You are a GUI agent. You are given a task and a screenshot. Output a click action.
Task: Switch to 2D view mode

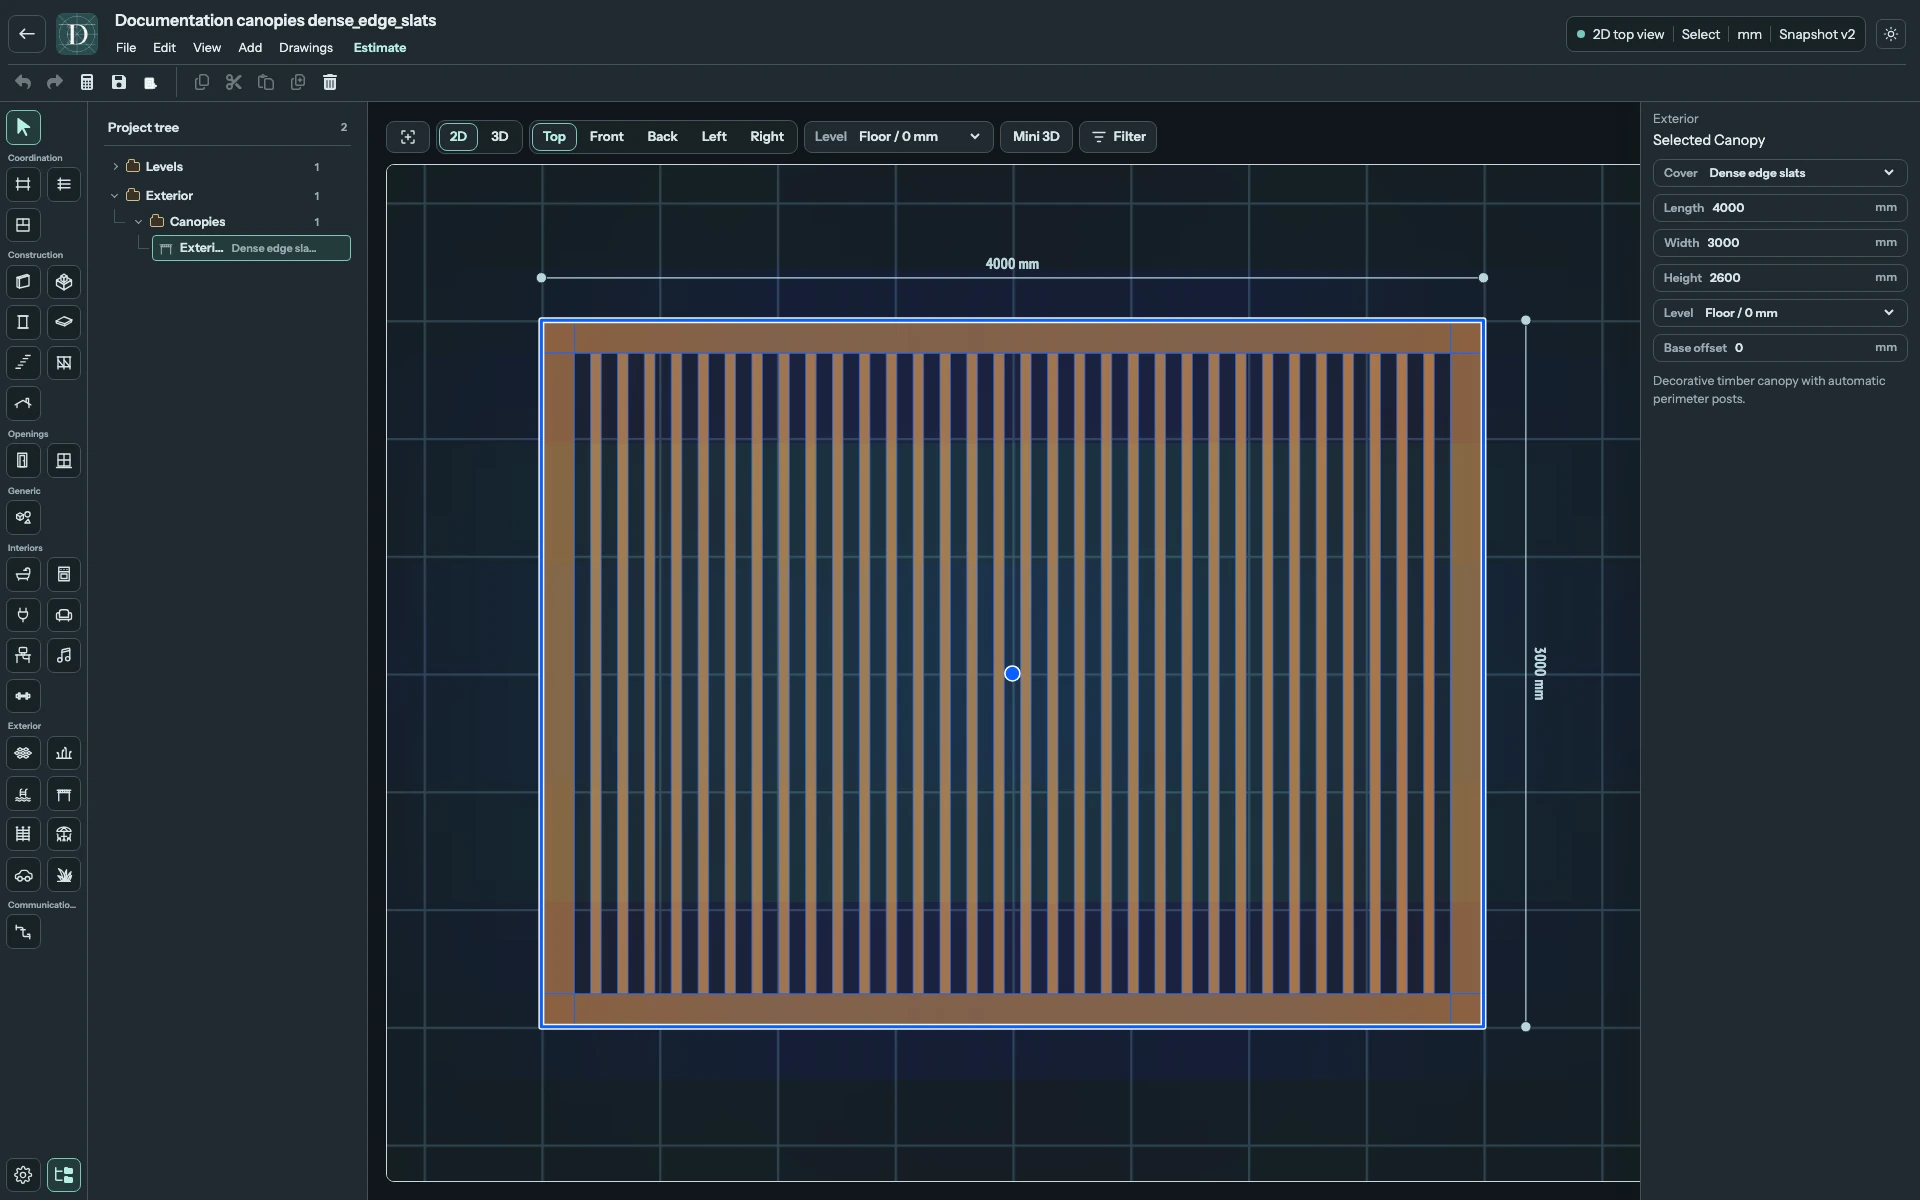point(458,137)
